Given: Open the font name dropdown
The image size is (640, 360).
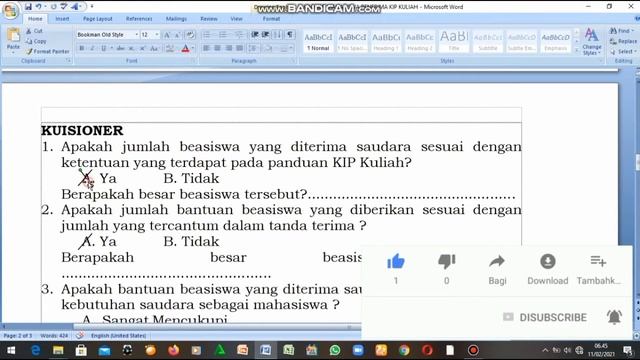Looking at the screenshot, I should [x=136, y=35].
